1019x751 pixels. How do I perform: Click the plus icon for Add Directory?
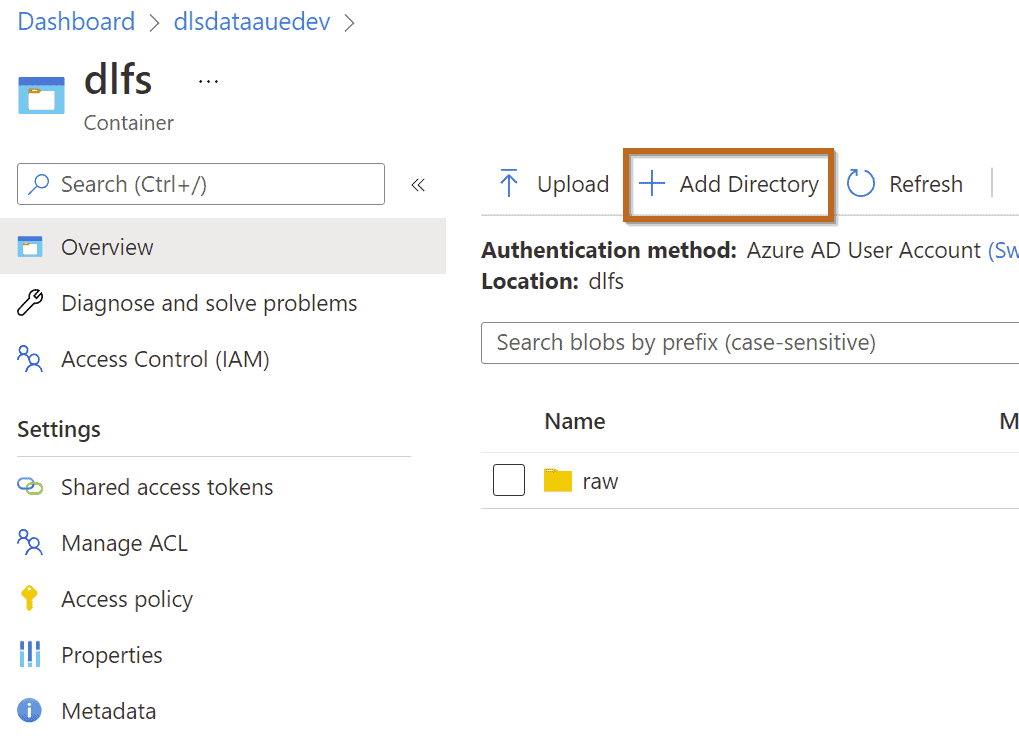click(x=652, y=184)
